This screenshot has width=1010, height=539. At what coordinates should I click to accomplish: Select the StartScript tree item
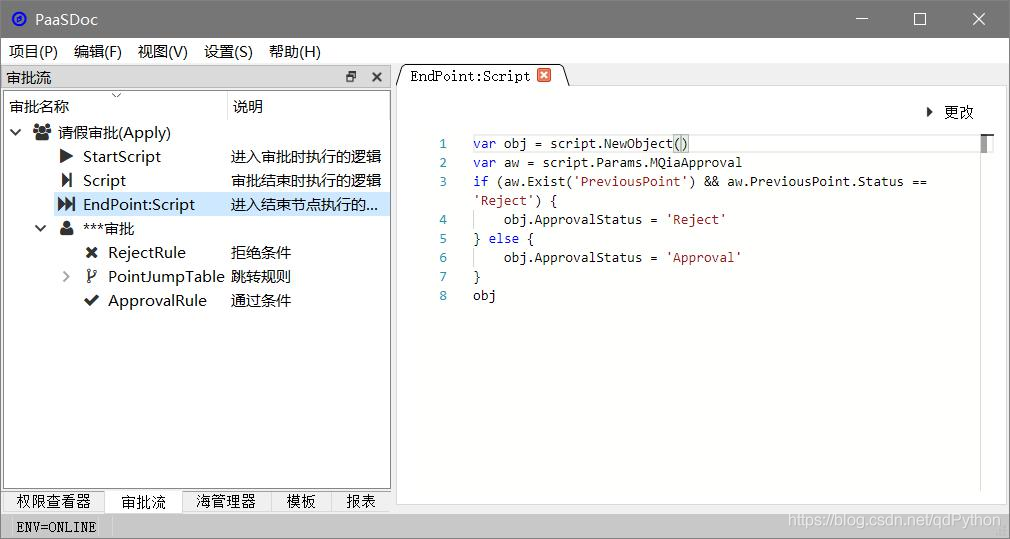click(122, 156)
